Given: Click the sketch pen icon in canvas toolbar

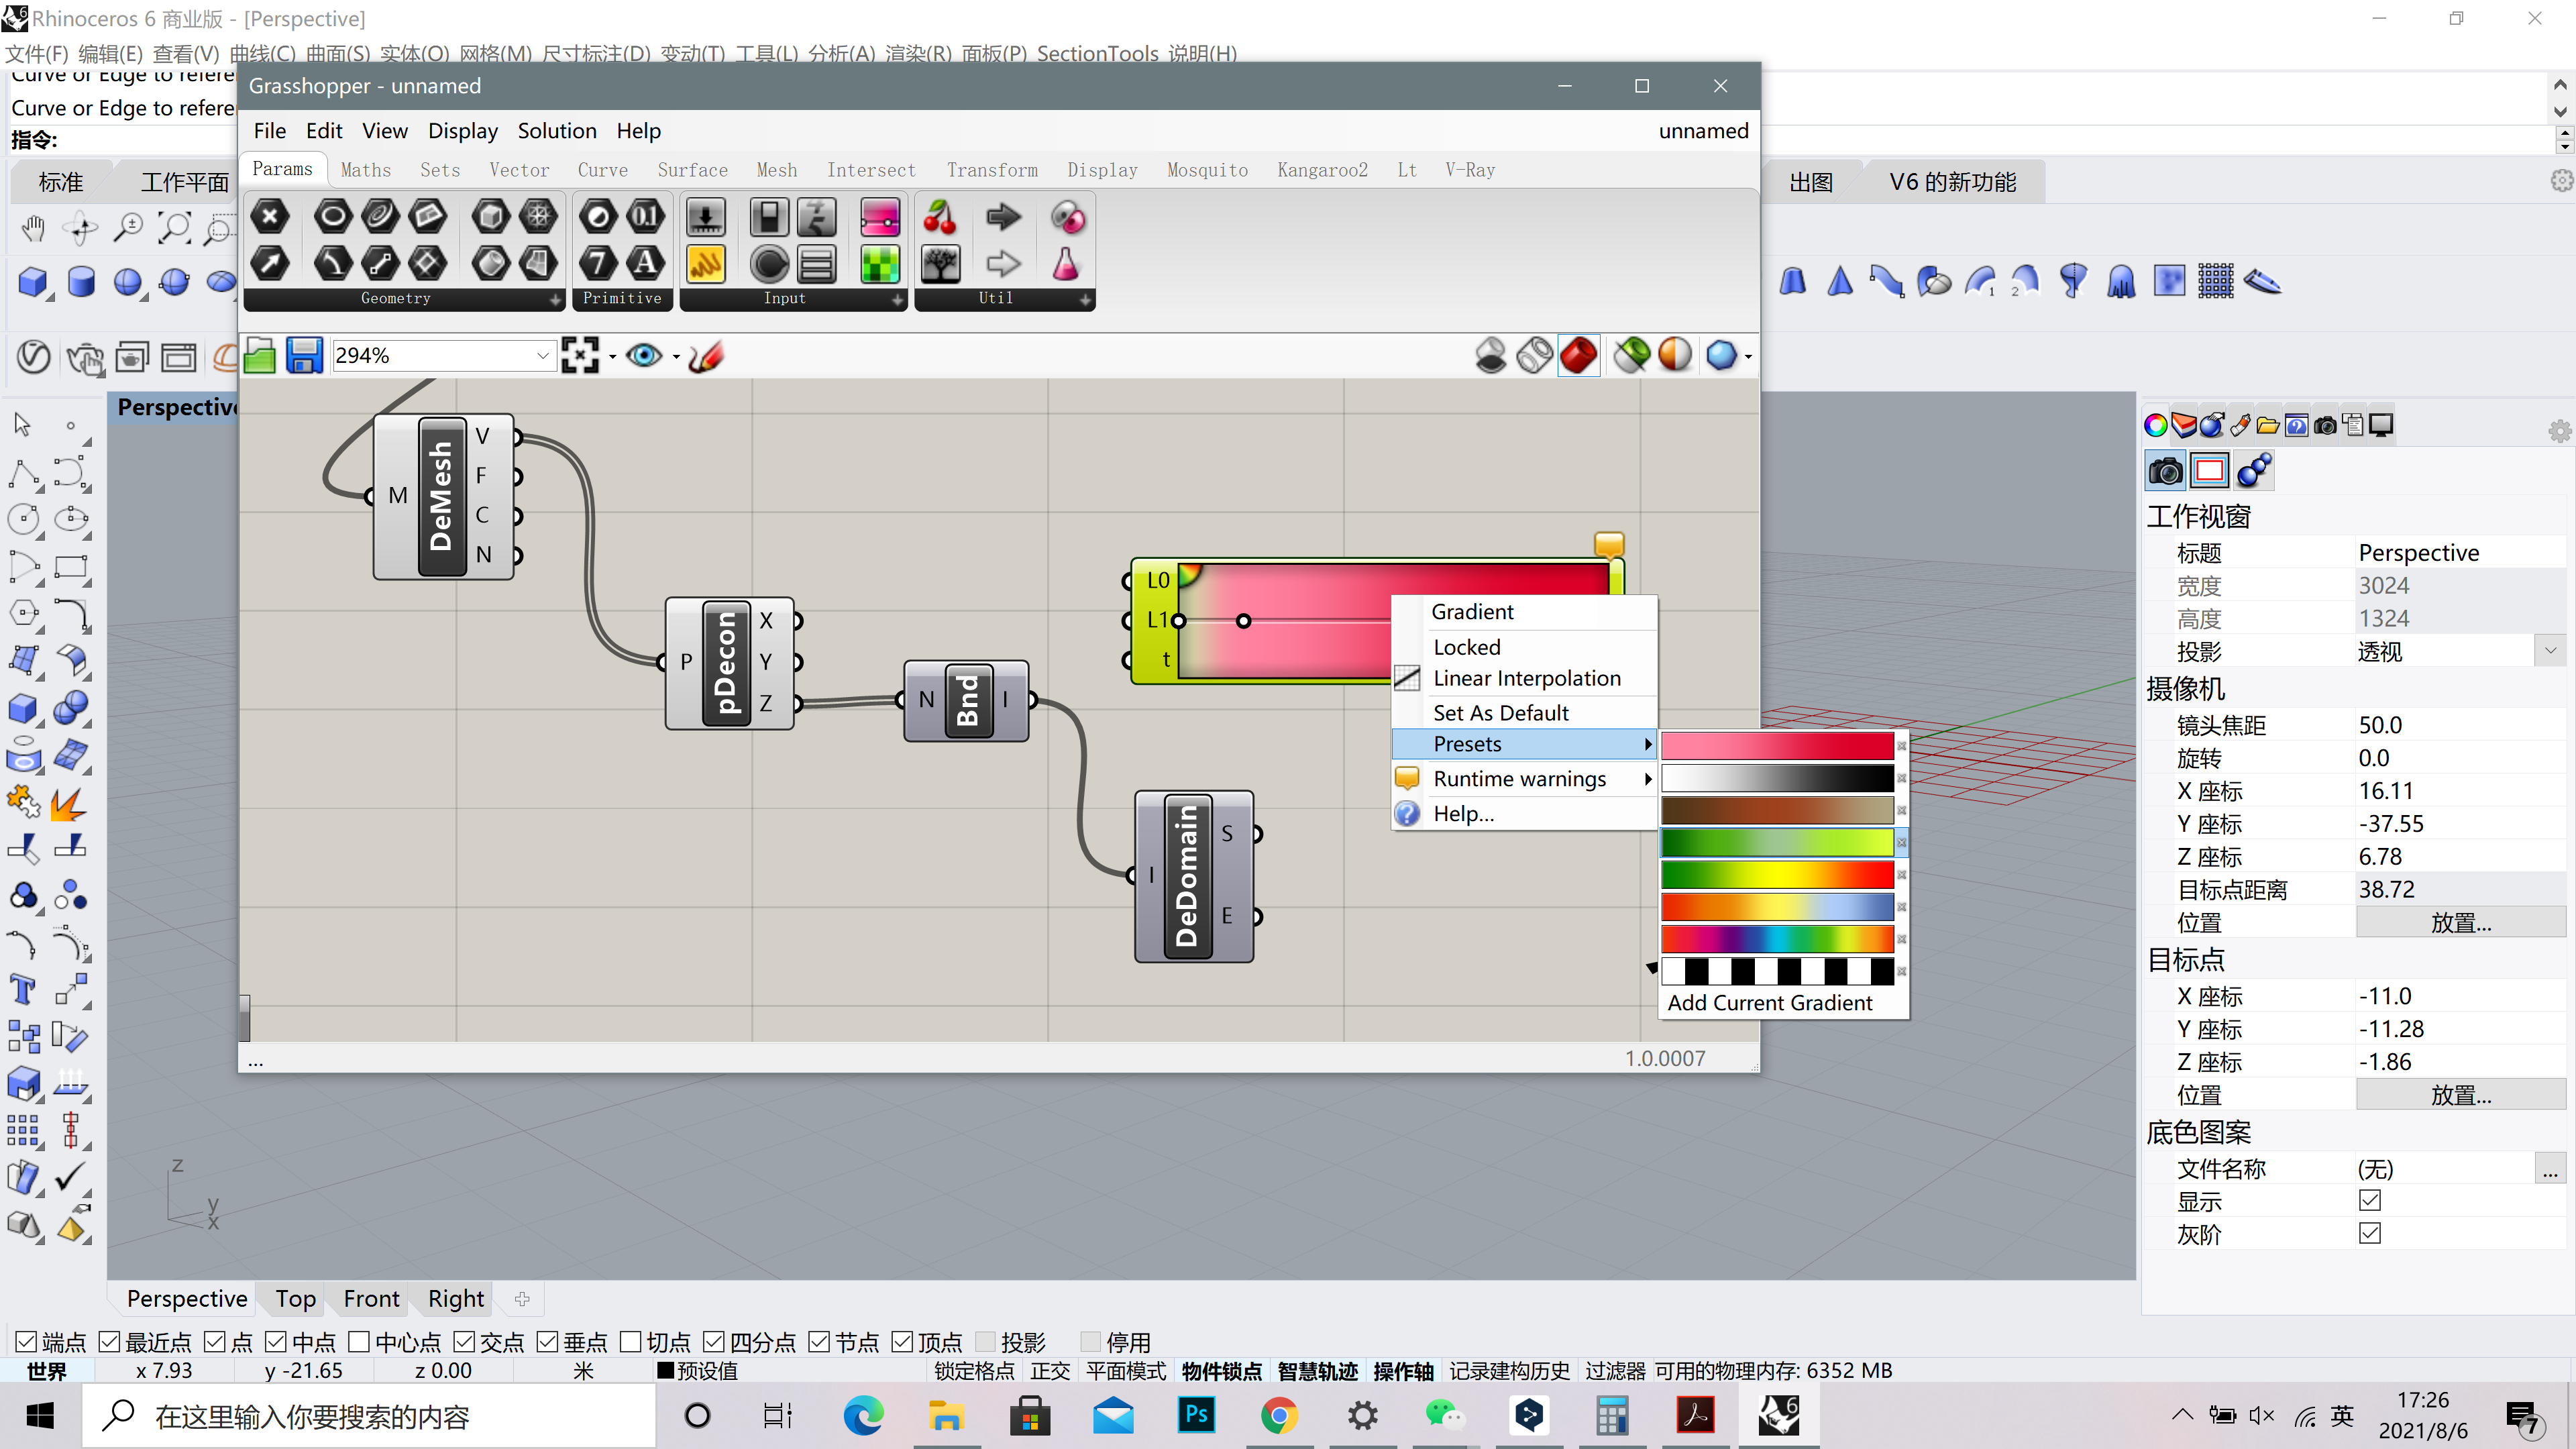Looking at the screenshot, I should (706, 356).
